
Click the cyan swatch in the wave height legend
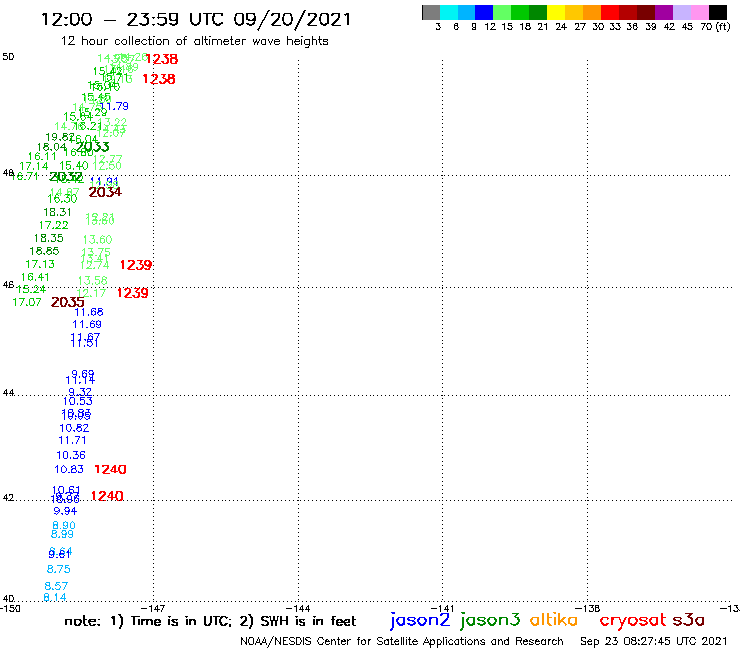coord(449,12)
